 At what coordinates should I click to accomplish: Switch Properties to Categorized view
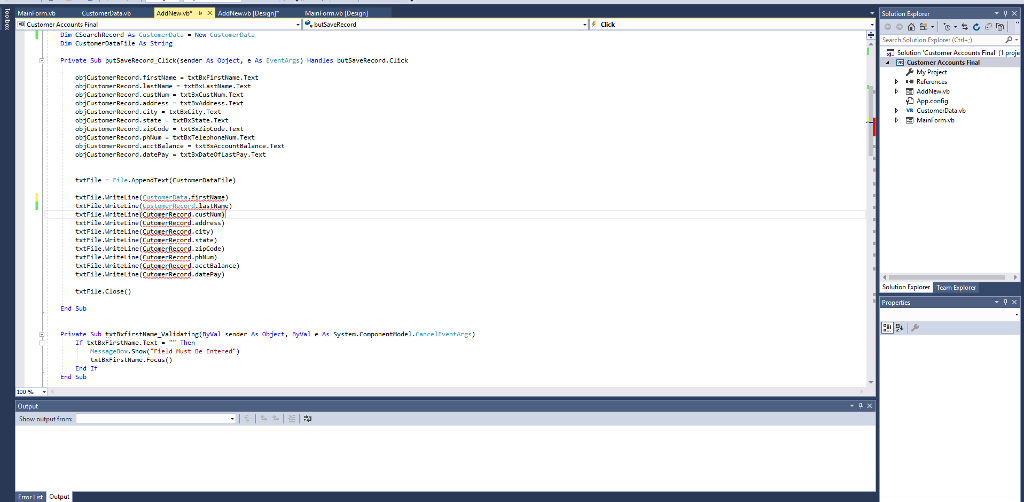click(888, 328)
